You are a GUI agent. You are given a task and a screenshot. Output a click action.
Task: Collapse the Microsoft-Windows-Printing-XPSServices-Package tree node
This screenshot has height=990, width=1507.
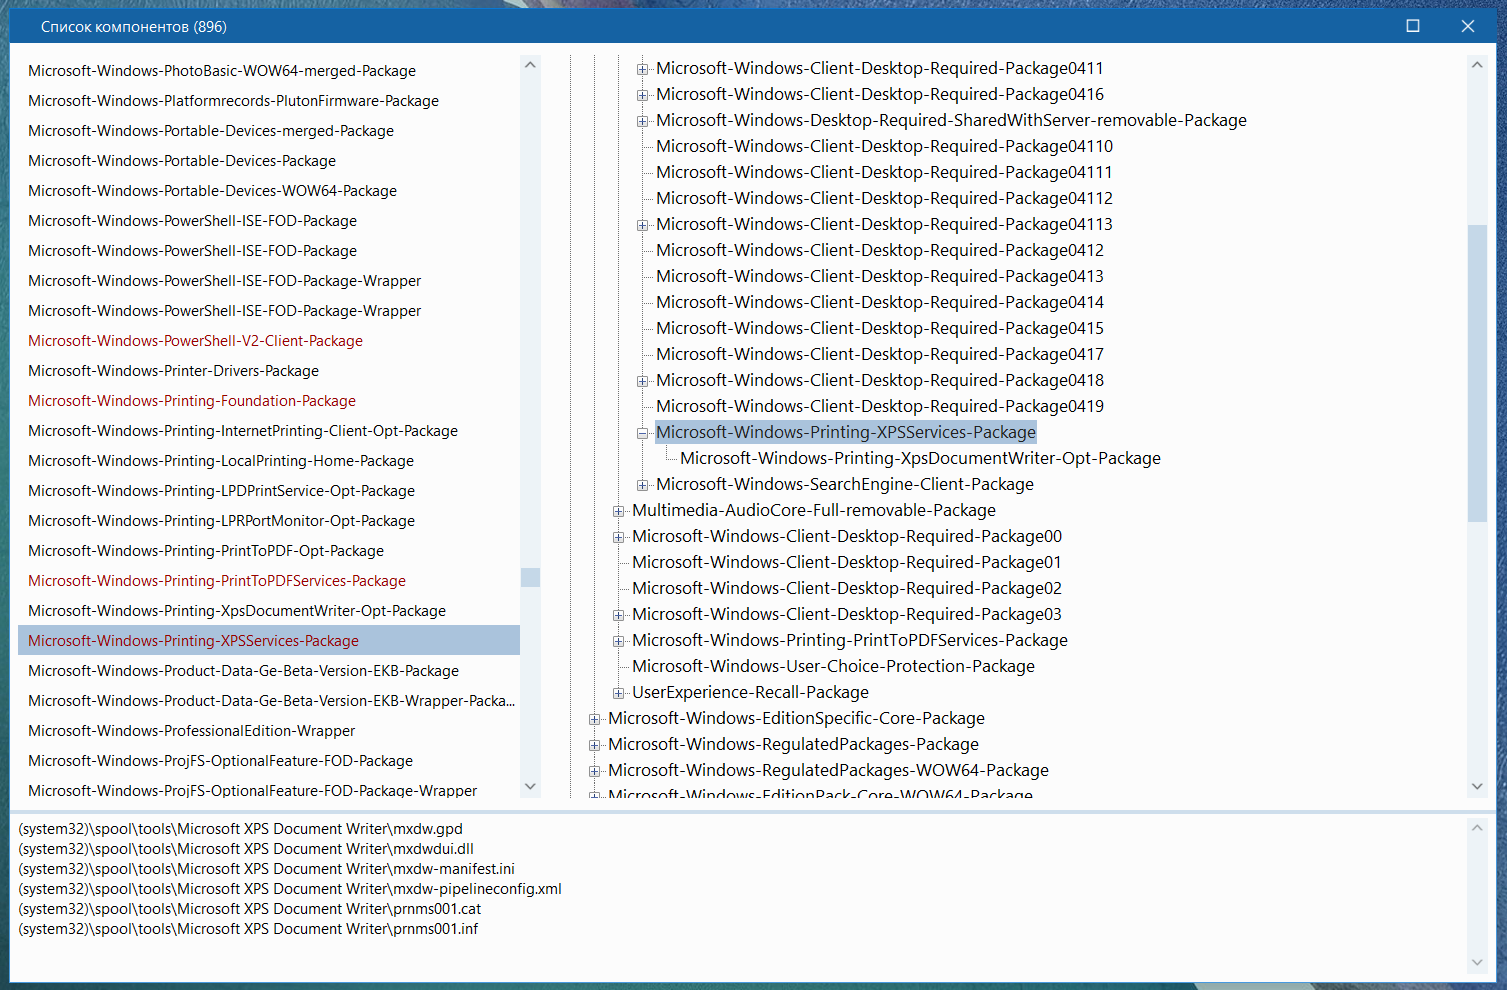click(x=643, y=433)
